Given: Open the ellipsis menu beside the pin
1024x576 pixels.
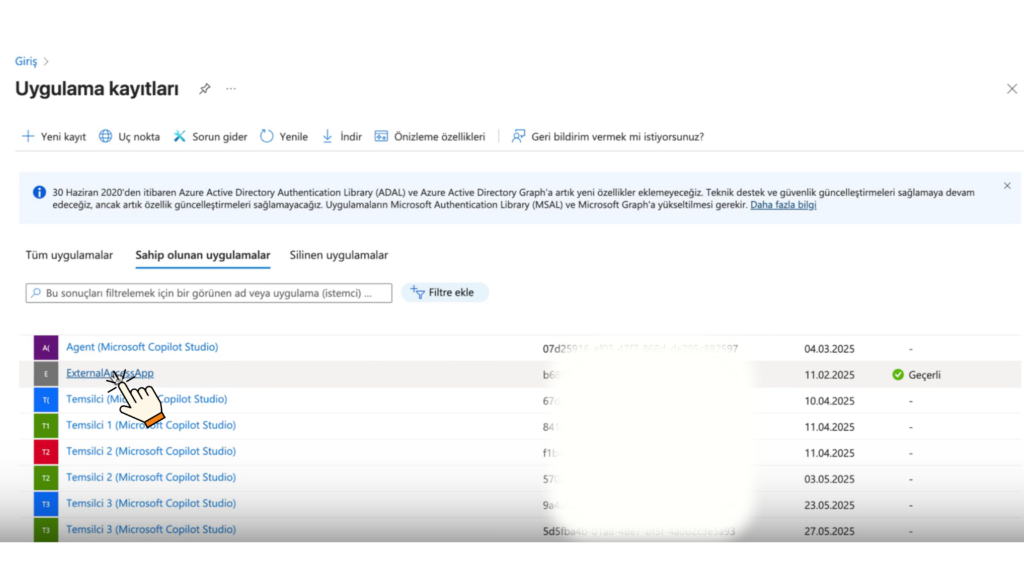Looking at the screenshot, I should point(230,88).
